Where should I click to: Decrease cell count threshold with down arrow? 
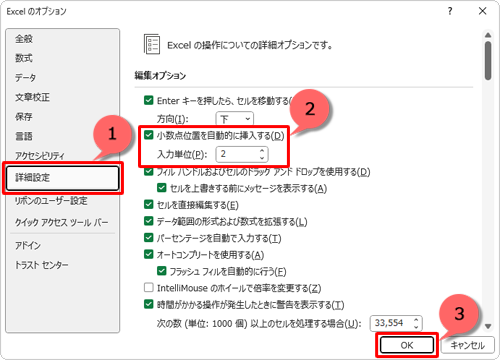[416, 327]
